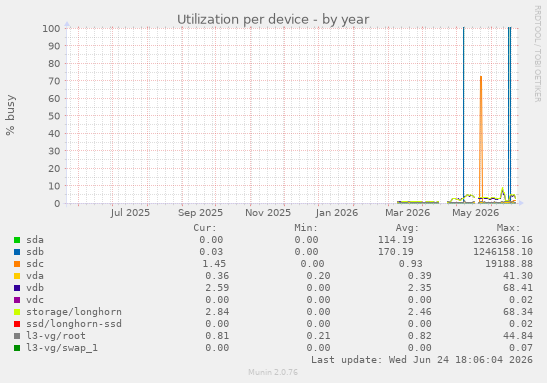Click sdc max value 19188.88

[509, 264]
